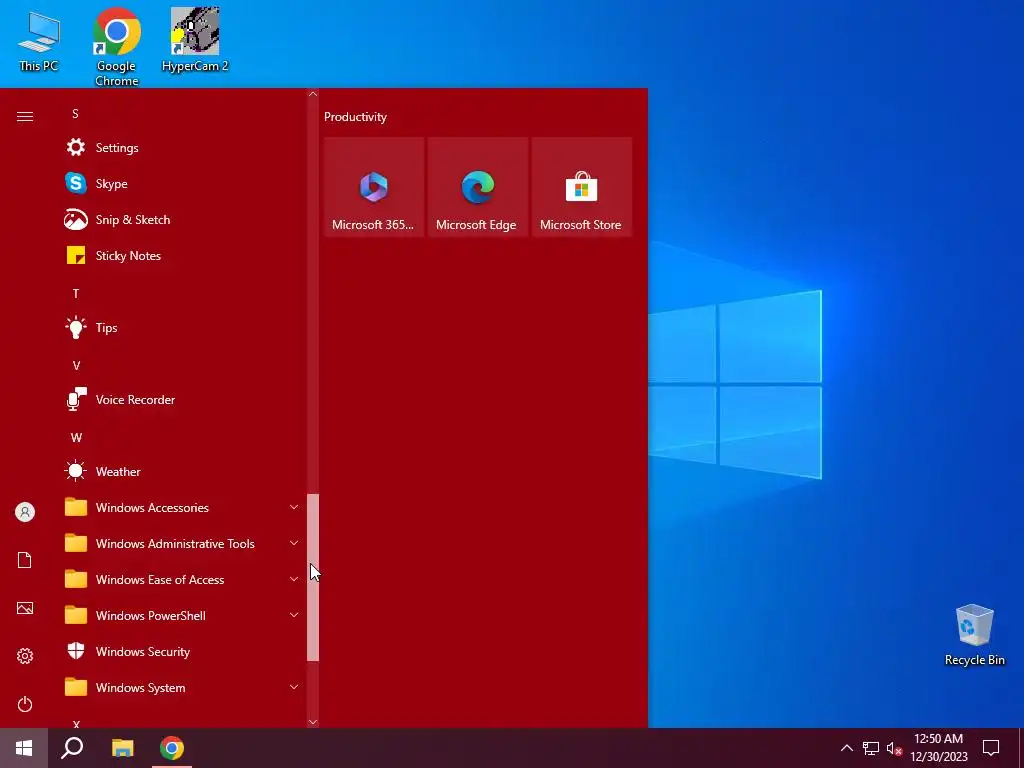Viewport: 1024px width, 768px height.
Task: Open File Explorer from taskbar
Action: point(122,748)
